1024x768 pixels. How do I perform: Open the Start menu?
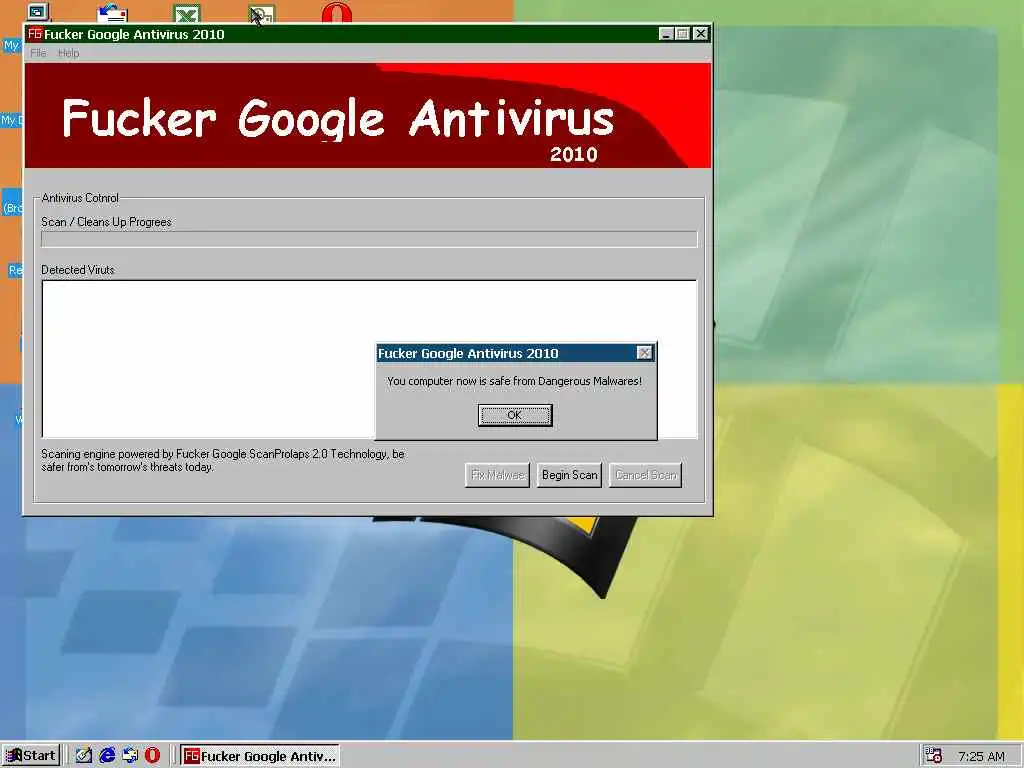(x=31, y=756)
